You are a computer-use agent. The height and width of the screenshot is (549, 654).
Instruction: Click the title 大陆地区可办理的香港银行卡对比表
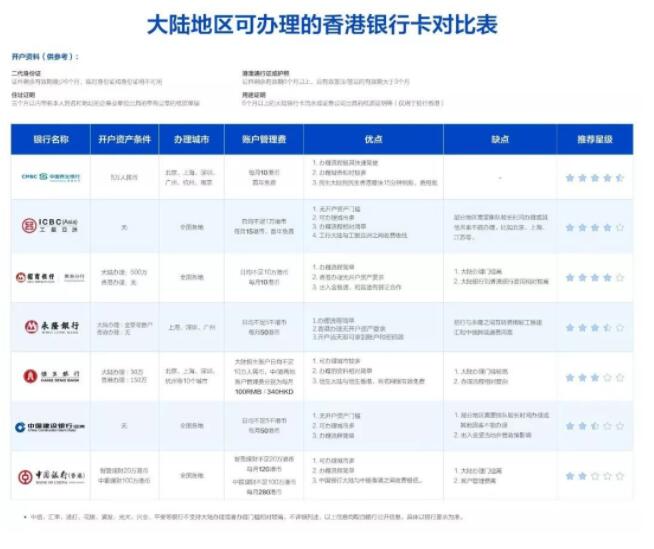click(322, 24)
